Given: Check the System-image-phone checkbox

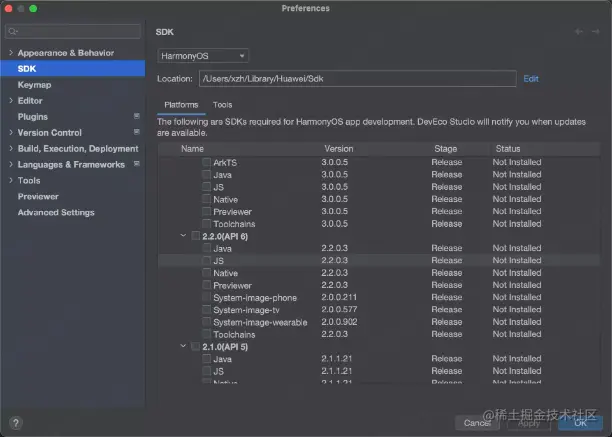Looking at the screenshot, I should [206, 297].
